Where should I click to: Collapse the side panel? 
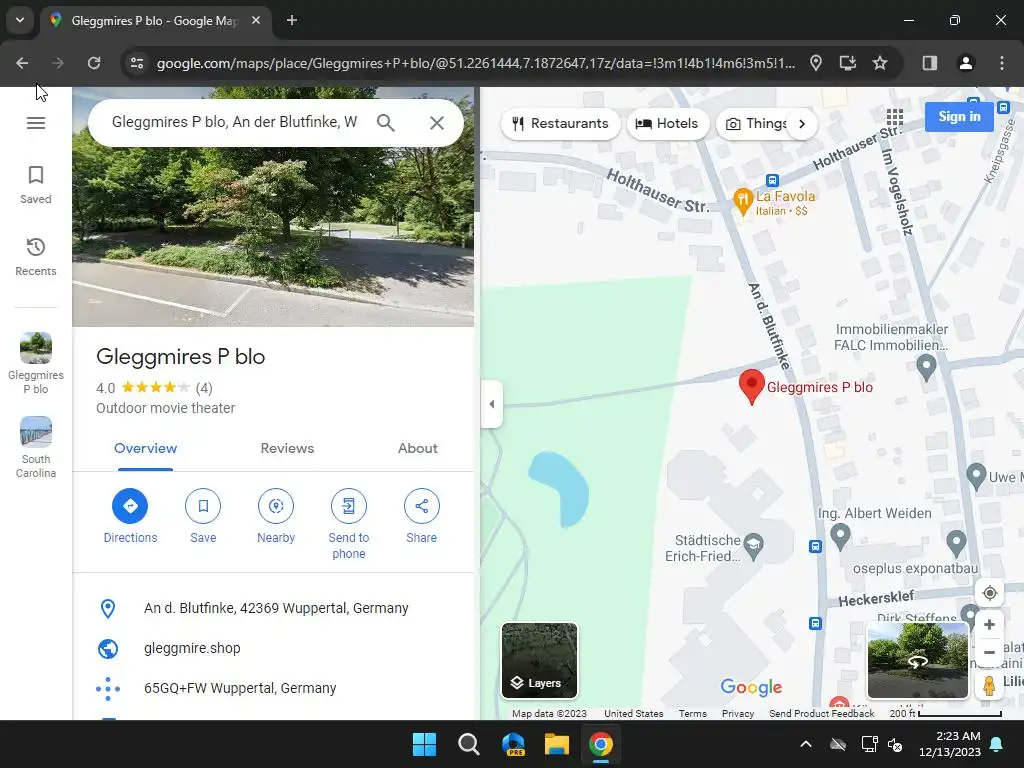(x=492, y=404)
